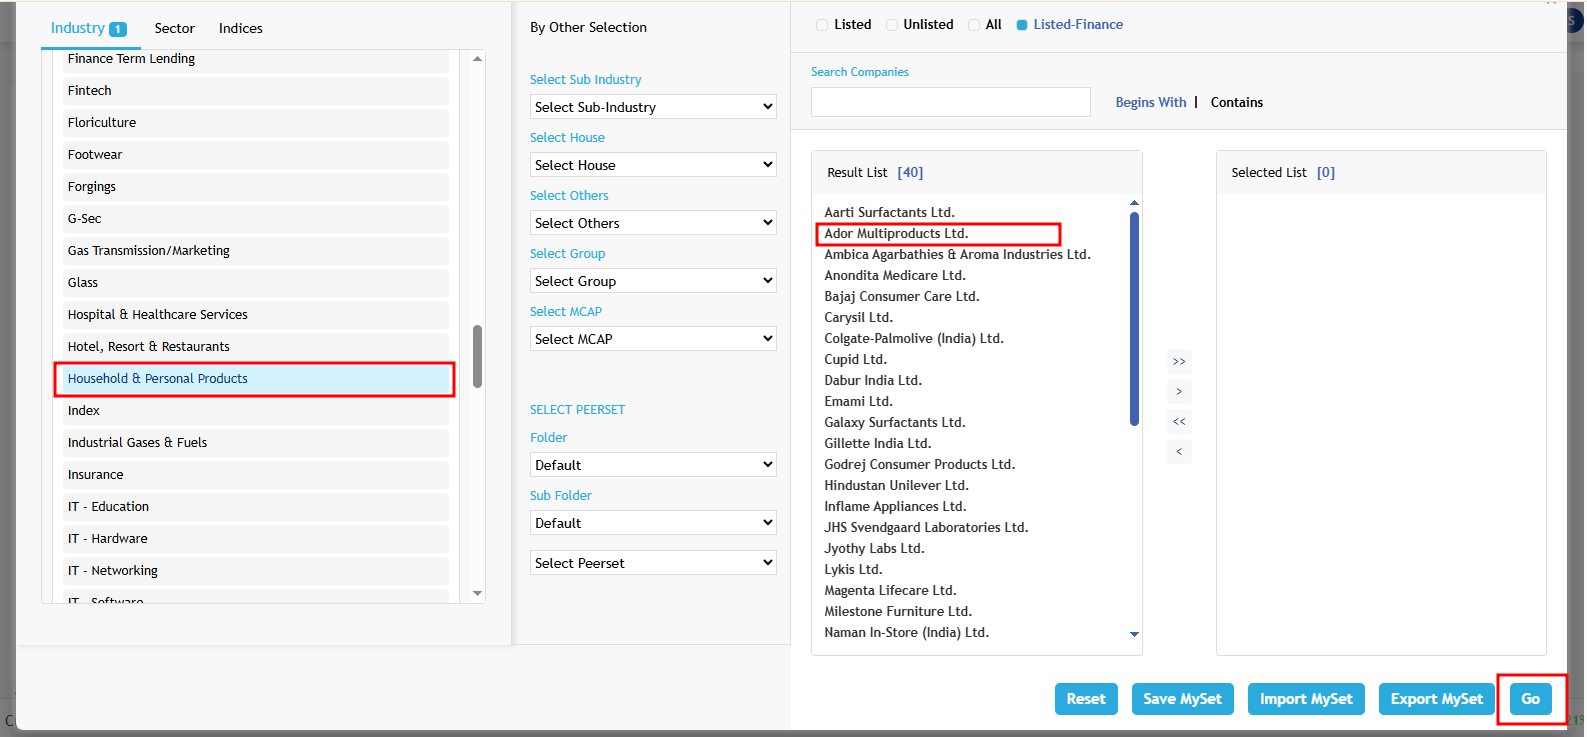
Task: Open the Select MCAP dropdown
Action: click(x=653, y=339)
